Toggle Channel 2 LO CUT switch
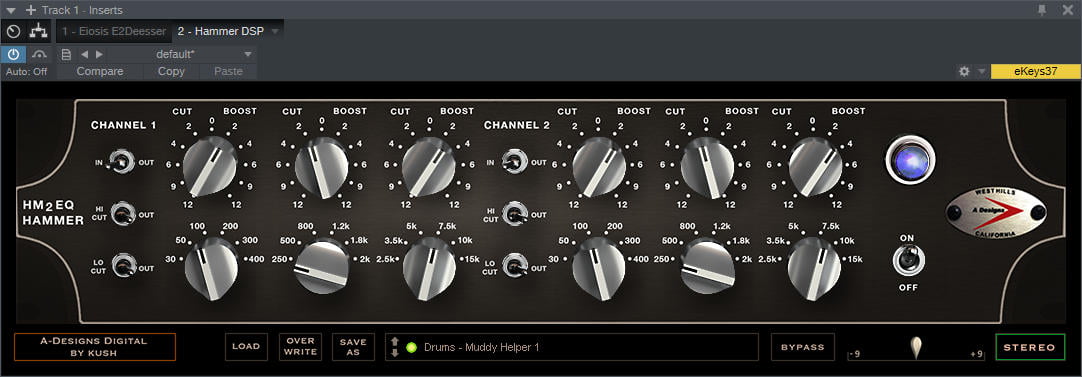Viewport: 1082px width, 377px height. click(515, 266)
